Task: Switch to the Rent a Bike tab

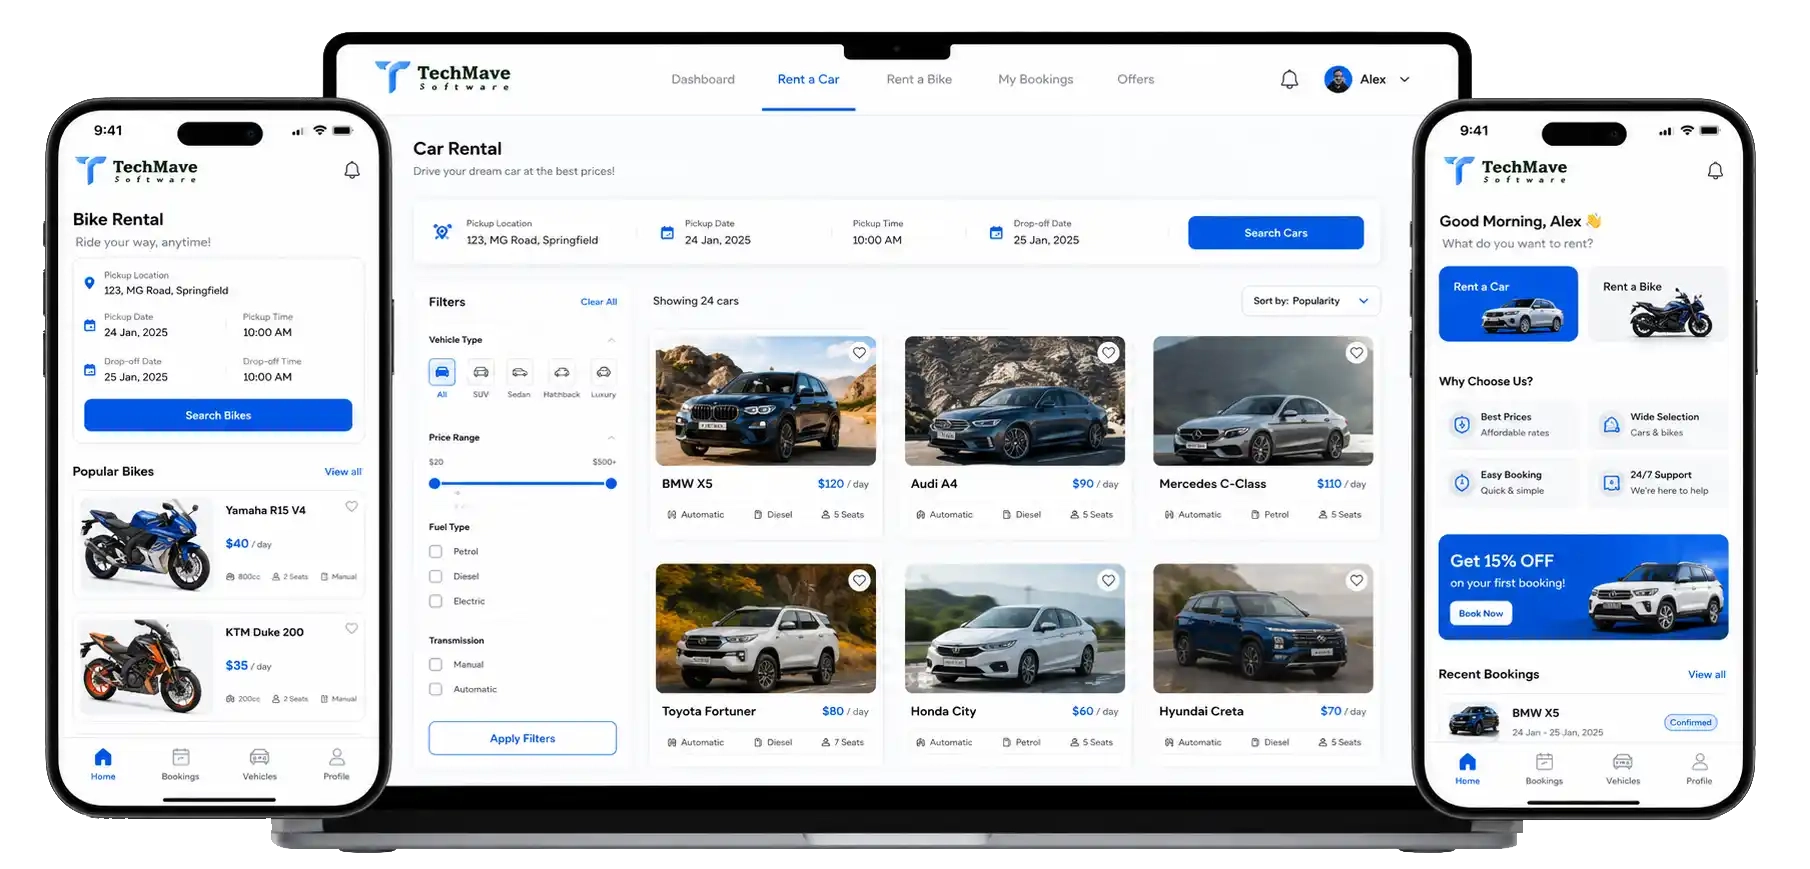Action: (919, 80)
